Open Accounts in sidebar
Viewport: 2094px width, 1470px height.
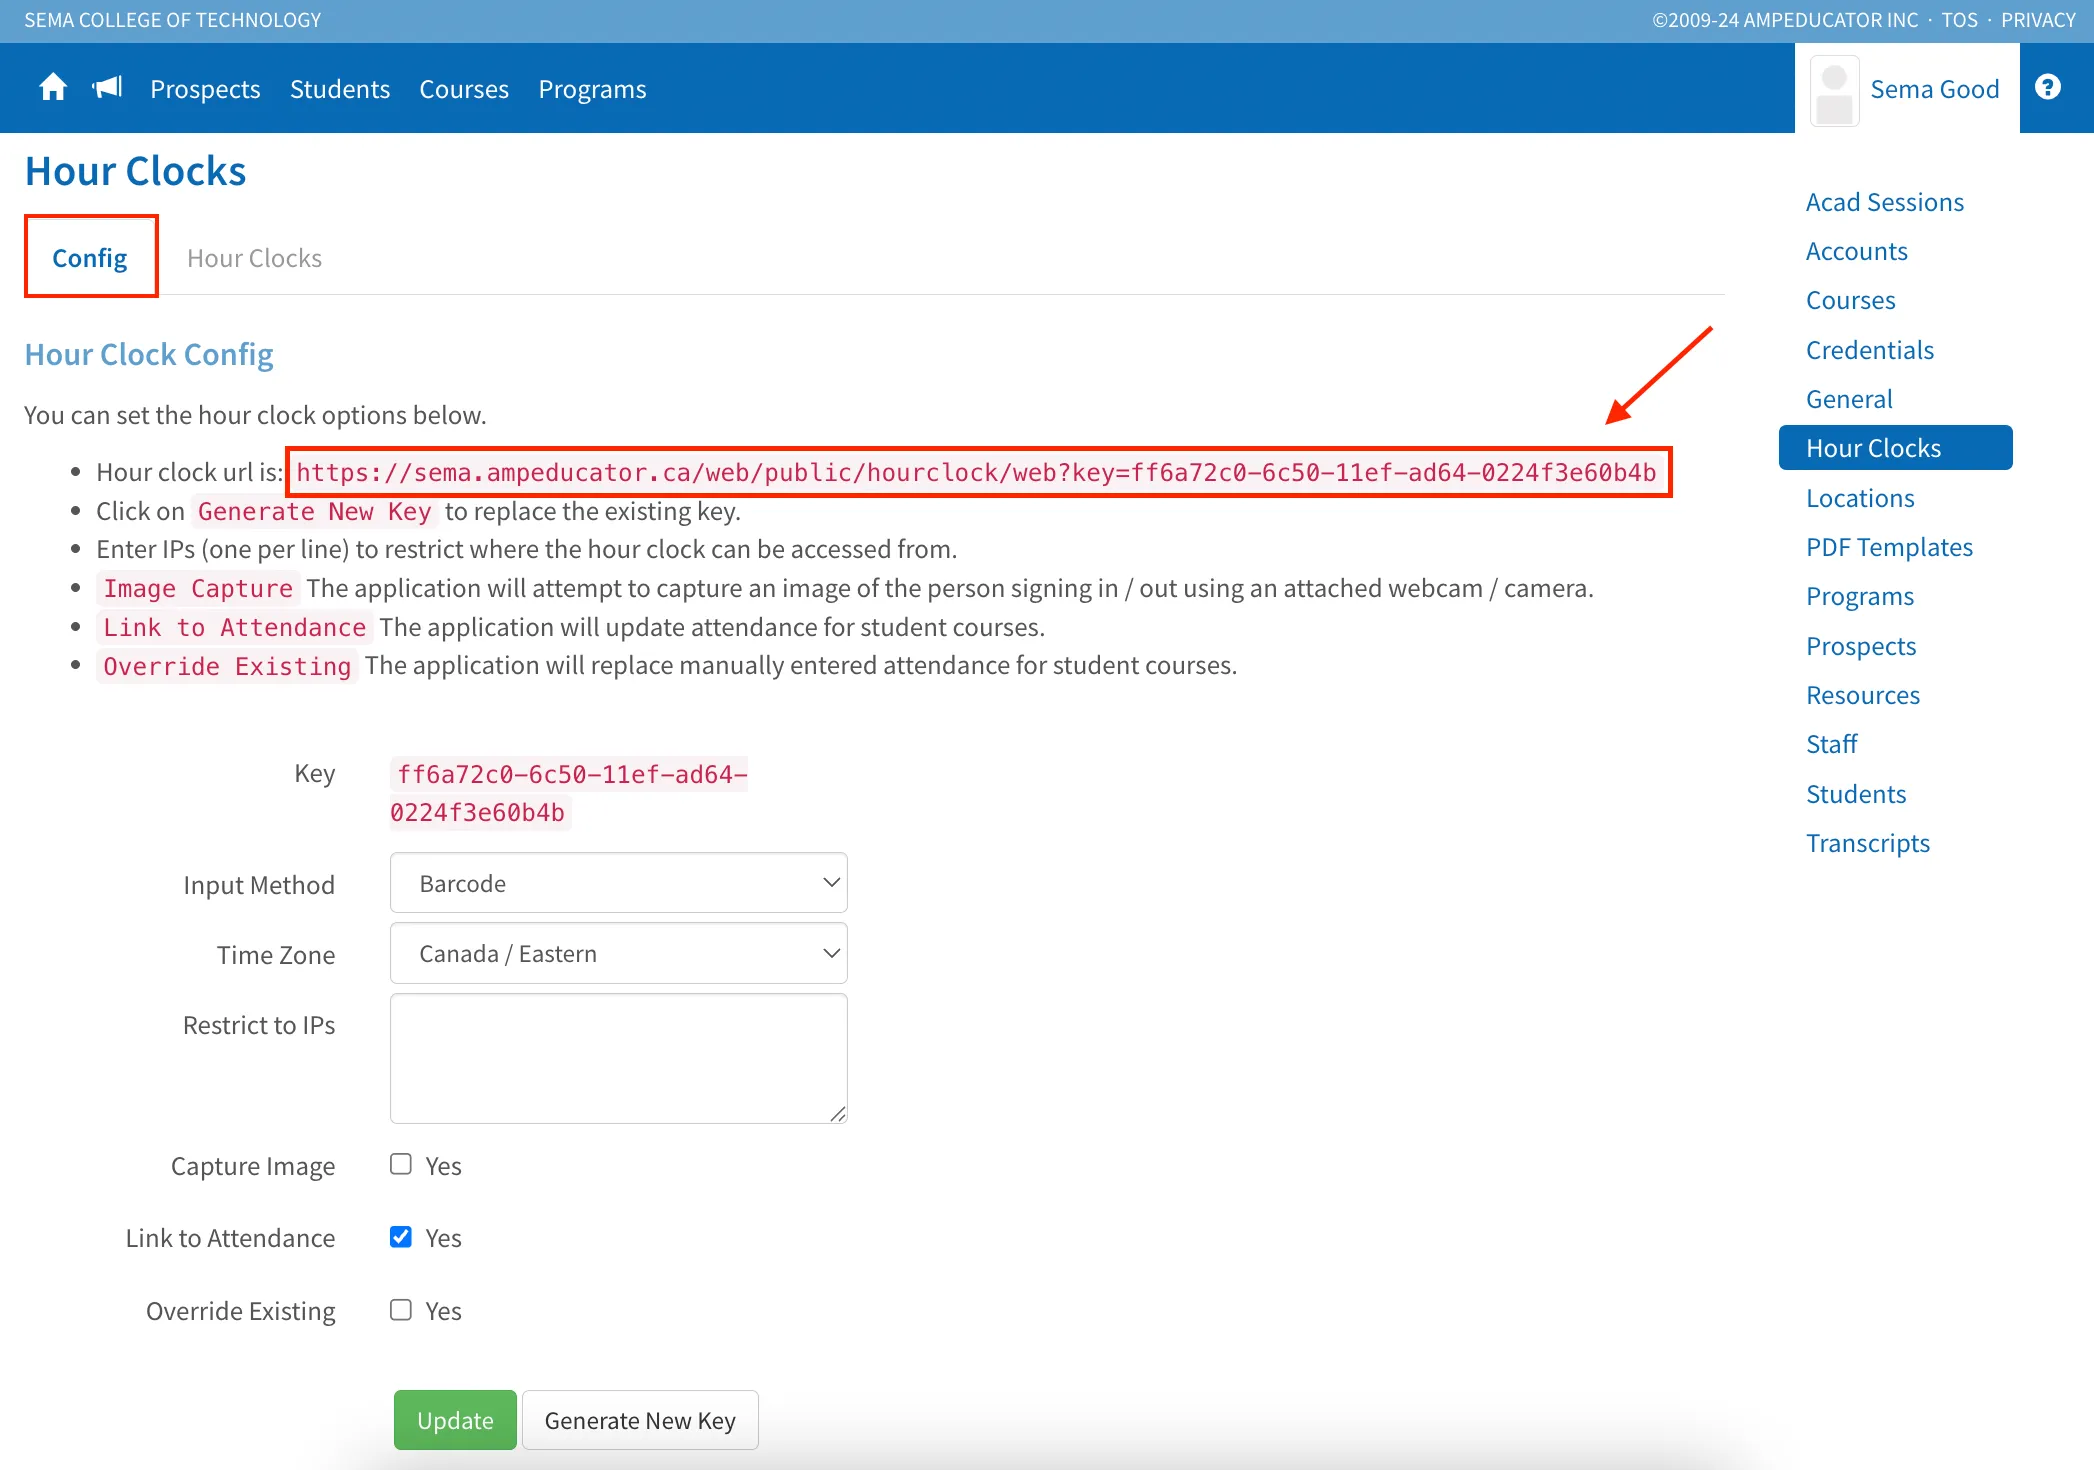pos(1856,251)
